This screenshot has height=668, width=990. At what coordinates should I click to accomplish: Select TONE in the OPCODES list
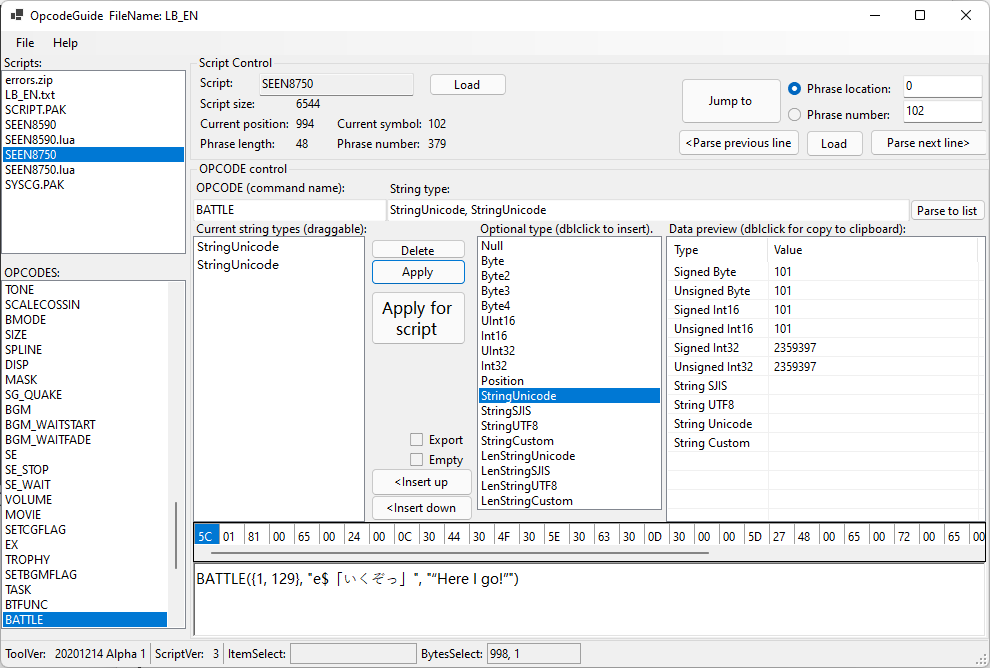pyautogui.click(x=85, y=290)
